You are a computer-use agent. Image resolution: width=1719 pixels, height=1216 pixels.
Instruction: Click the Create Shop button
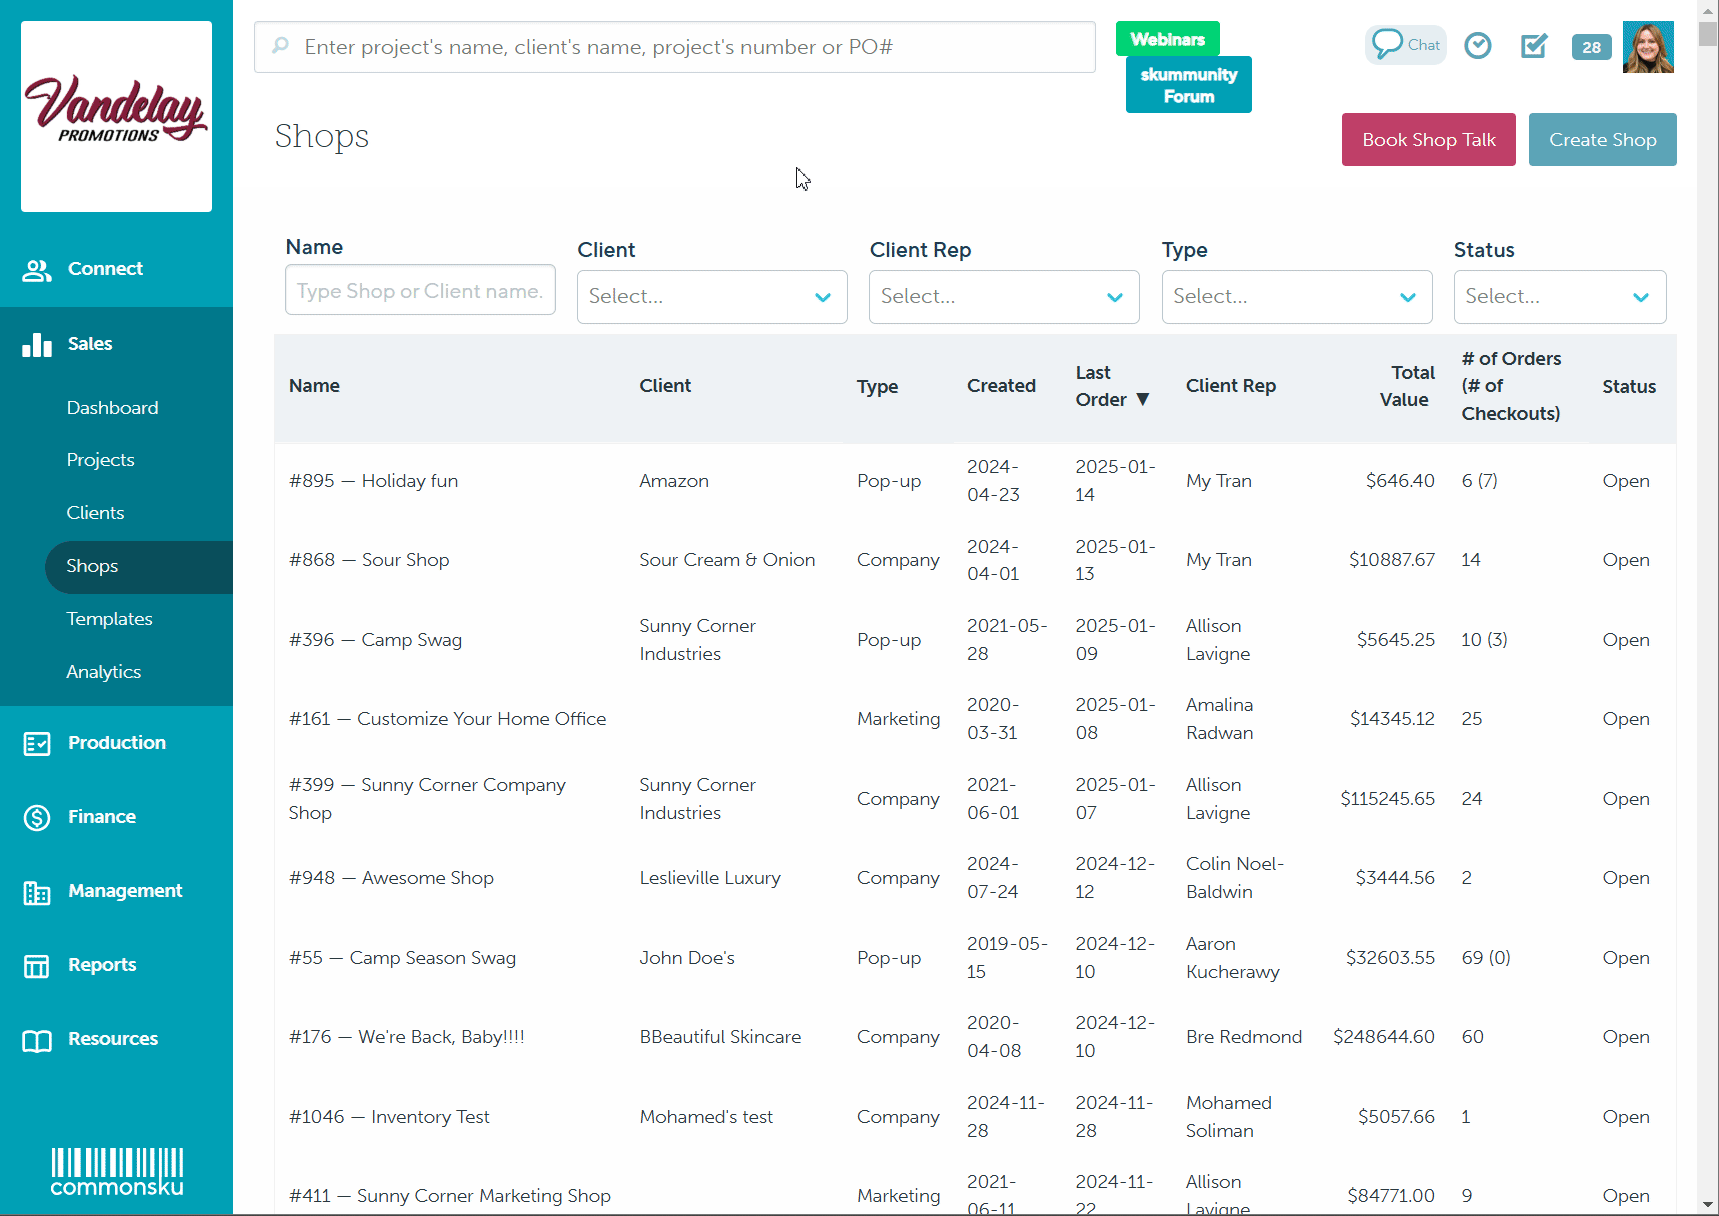[1602, 140]
